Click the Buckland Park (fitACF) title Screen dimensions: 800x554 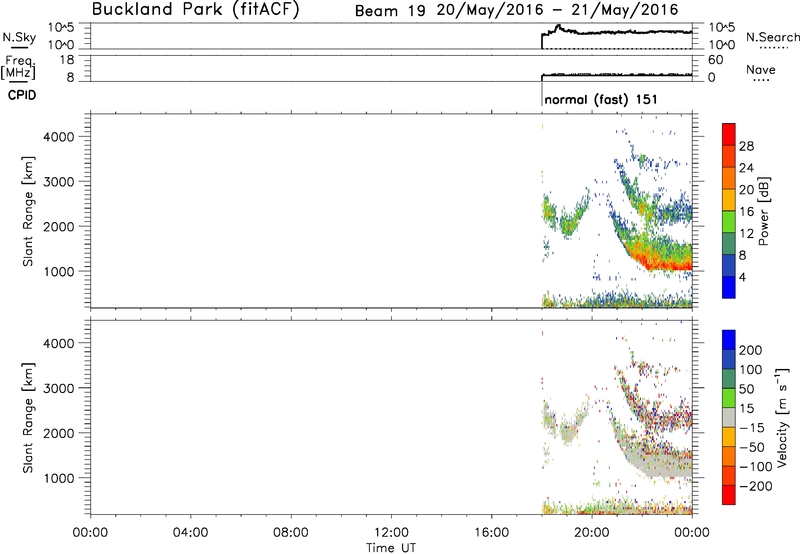pyautogui.click(x=195, y=9)
